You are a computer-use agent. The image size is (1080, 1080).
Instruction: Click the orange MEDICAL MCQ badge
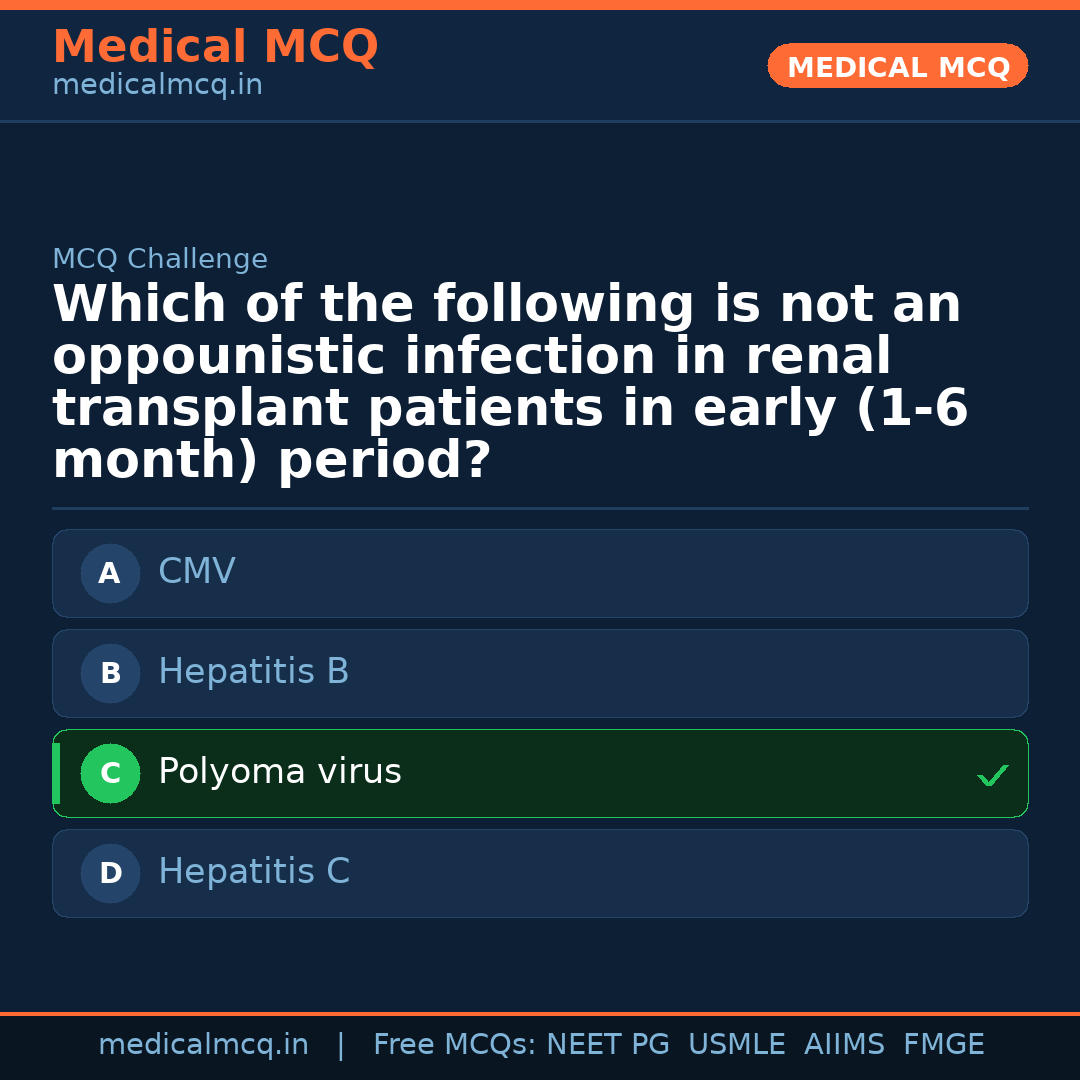point(898,67)
